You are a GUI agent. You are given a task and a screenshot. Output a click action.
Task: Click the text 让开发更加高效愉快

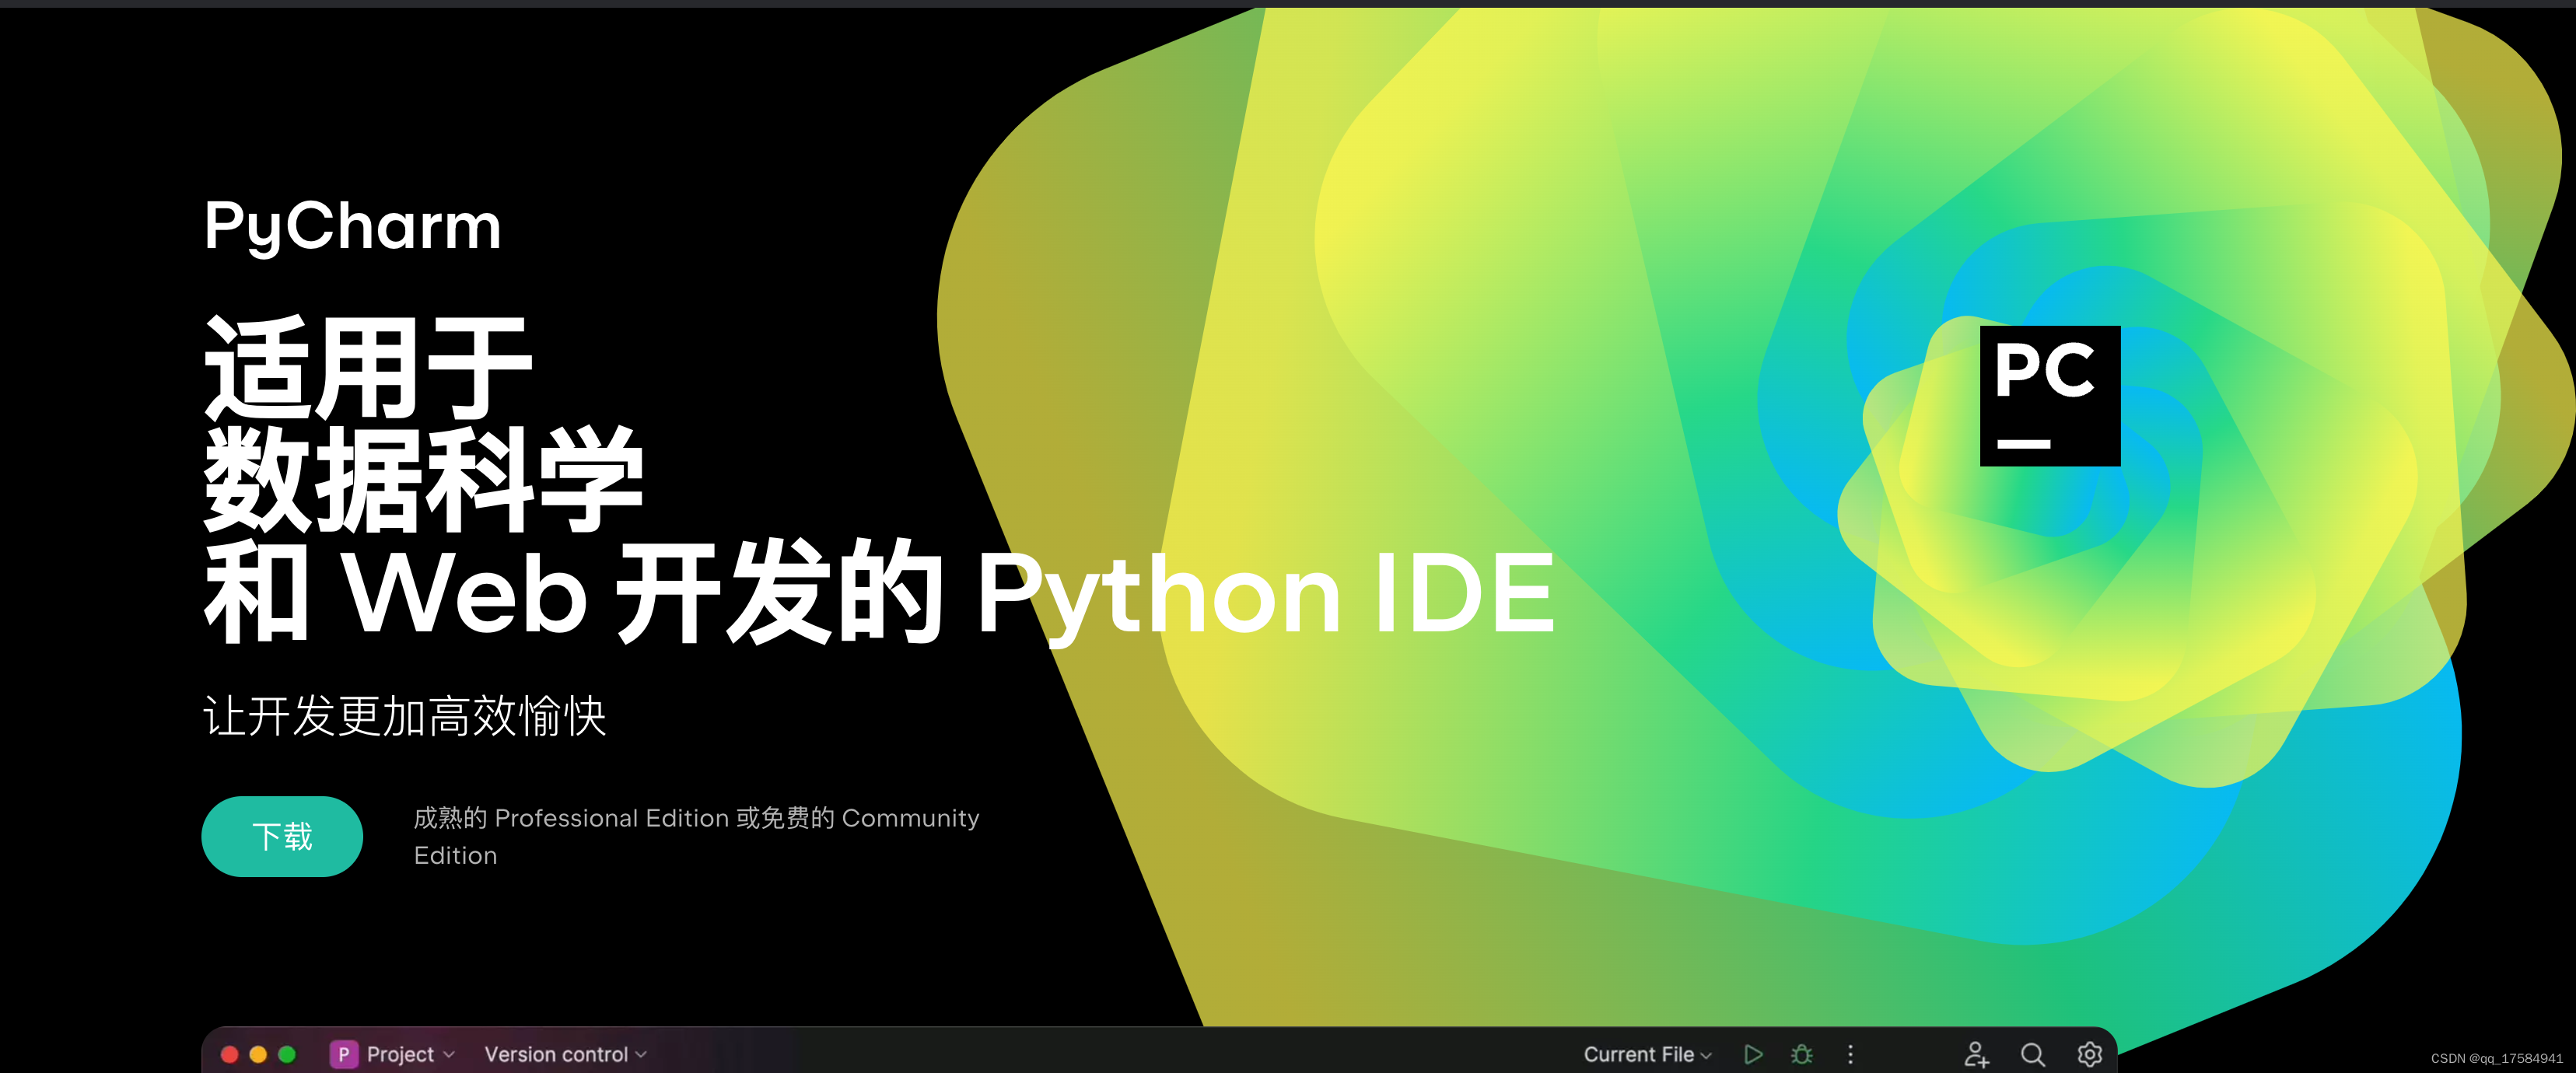(405, 716)
